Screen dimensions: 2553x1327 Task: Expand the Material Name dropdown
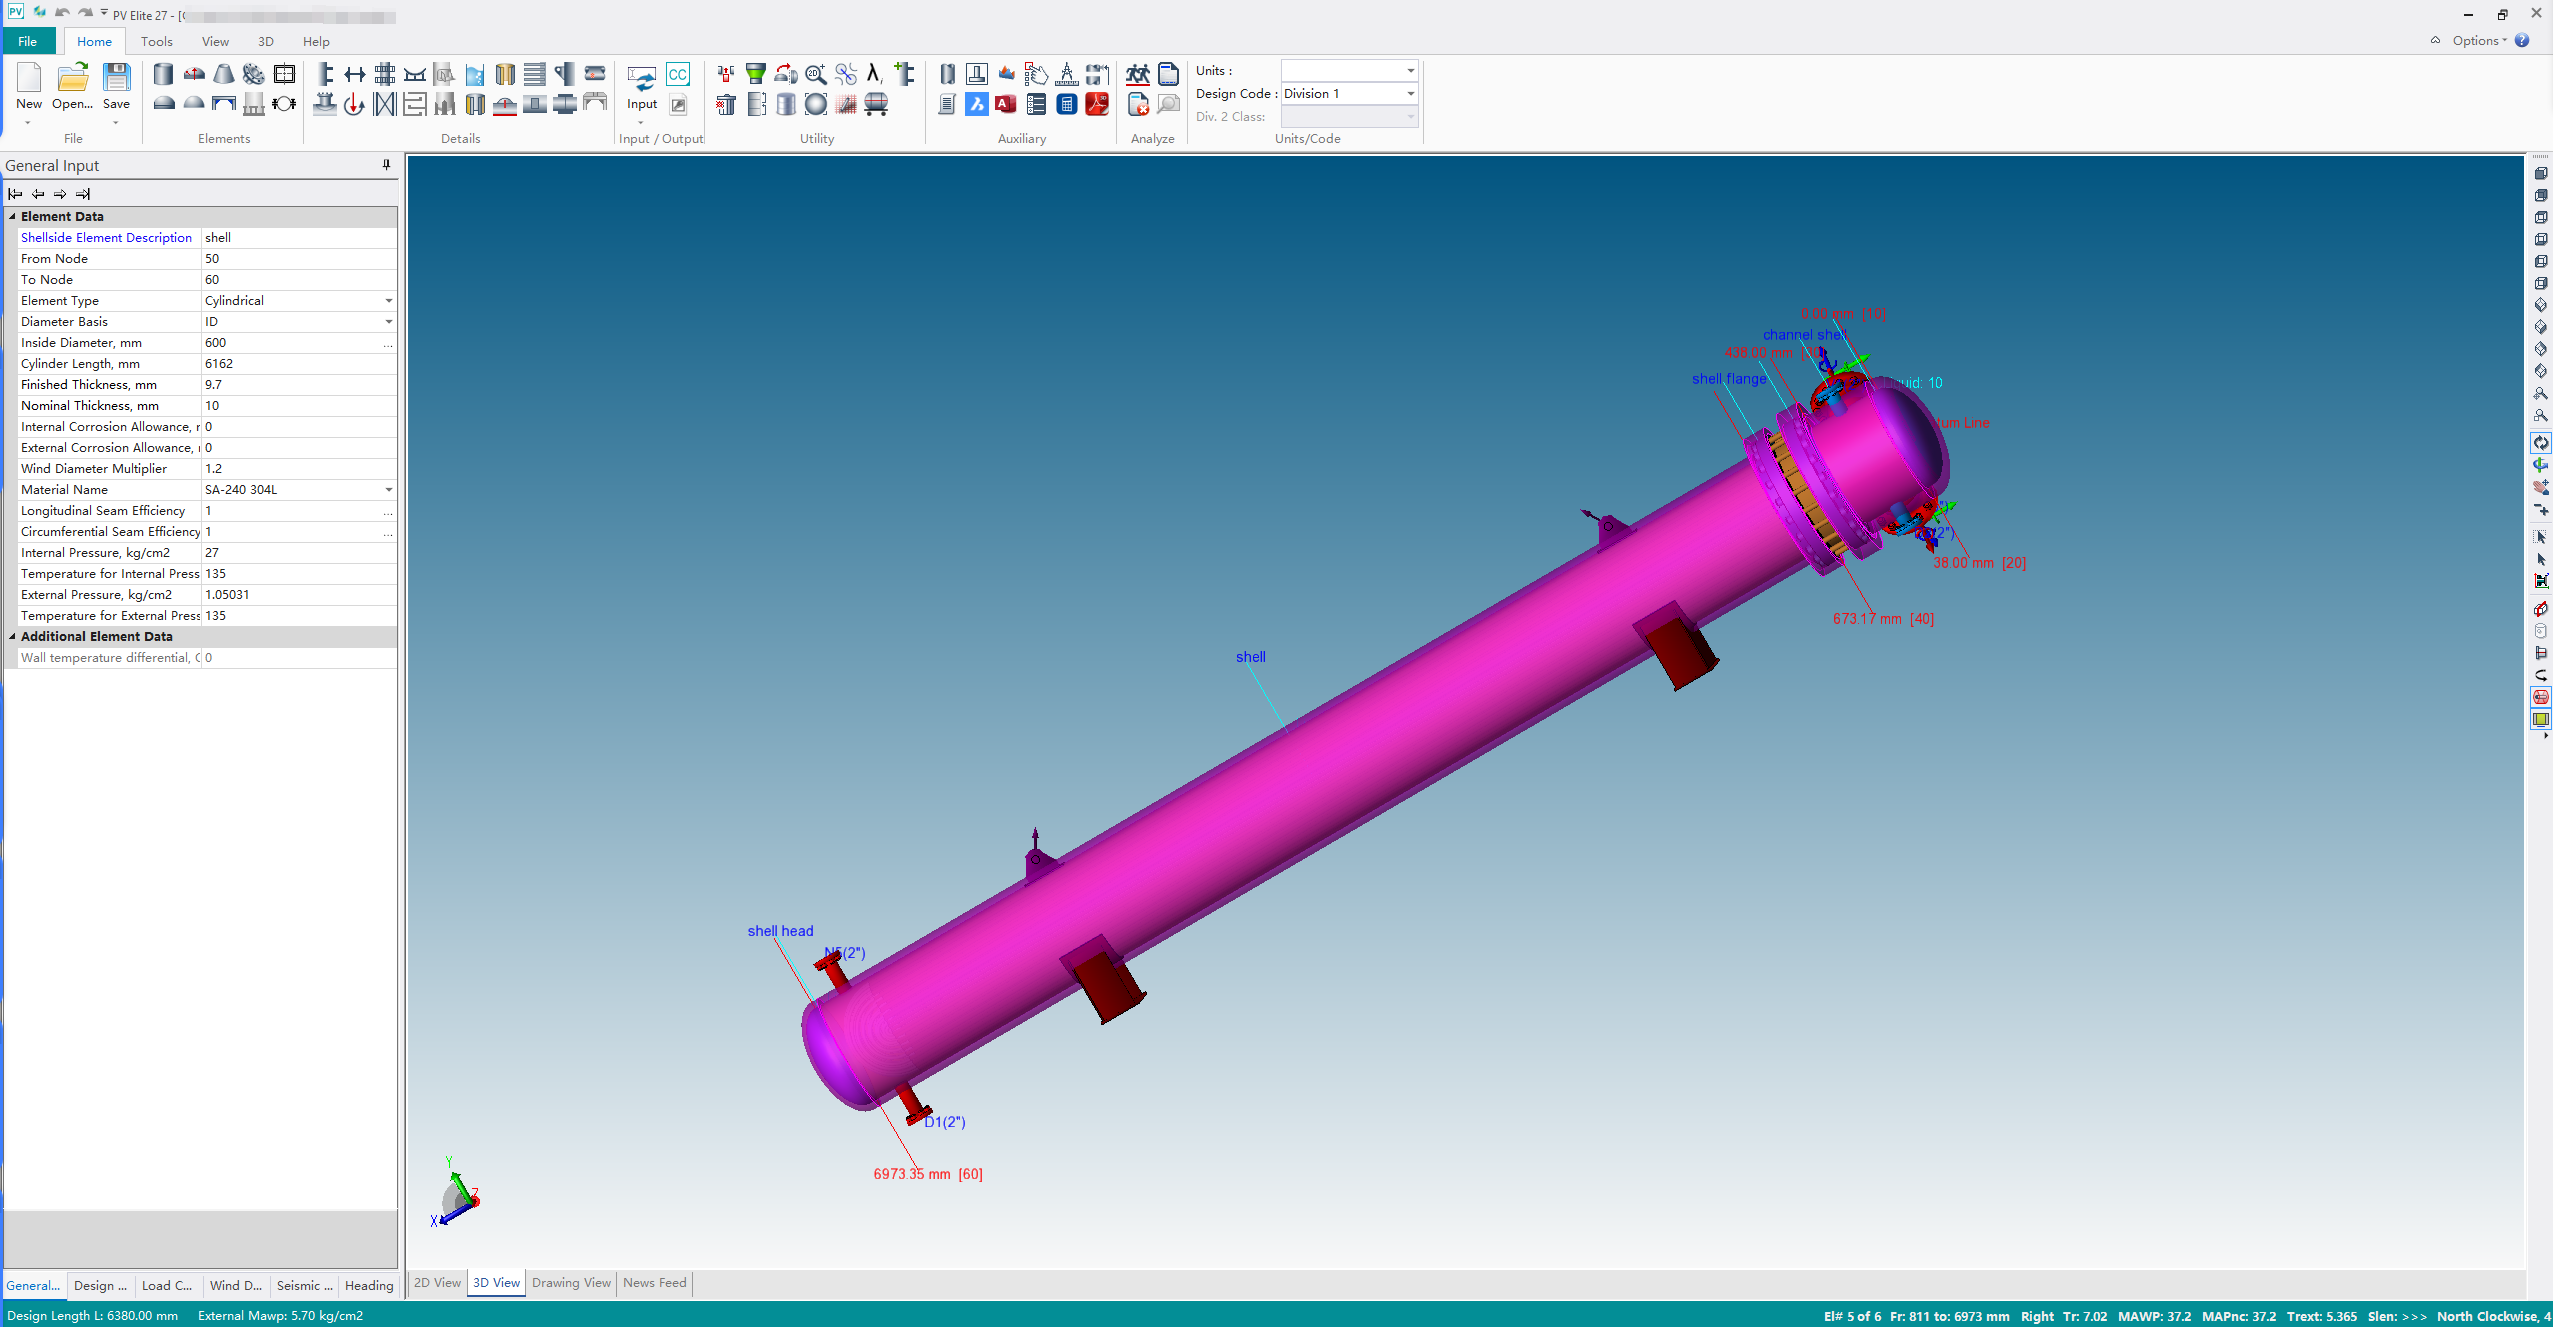click(388, 490)
